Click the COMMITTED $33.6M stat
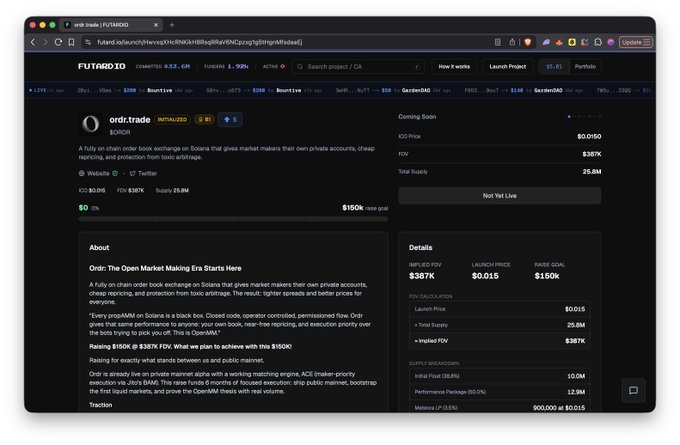Image resolution: width=680 pixels, height=445 pixels. coord(163,66)
